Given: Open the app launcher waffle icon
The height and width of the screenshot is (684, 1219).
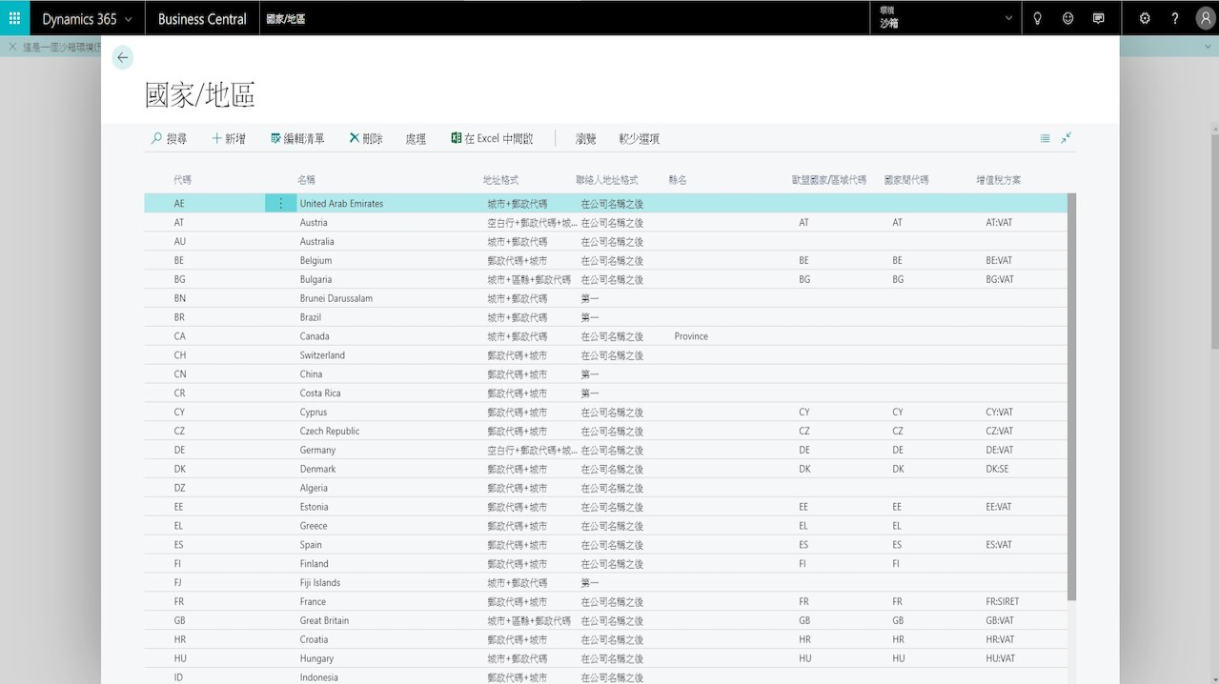Looking at the screenshot, I should tap(15, 18).
